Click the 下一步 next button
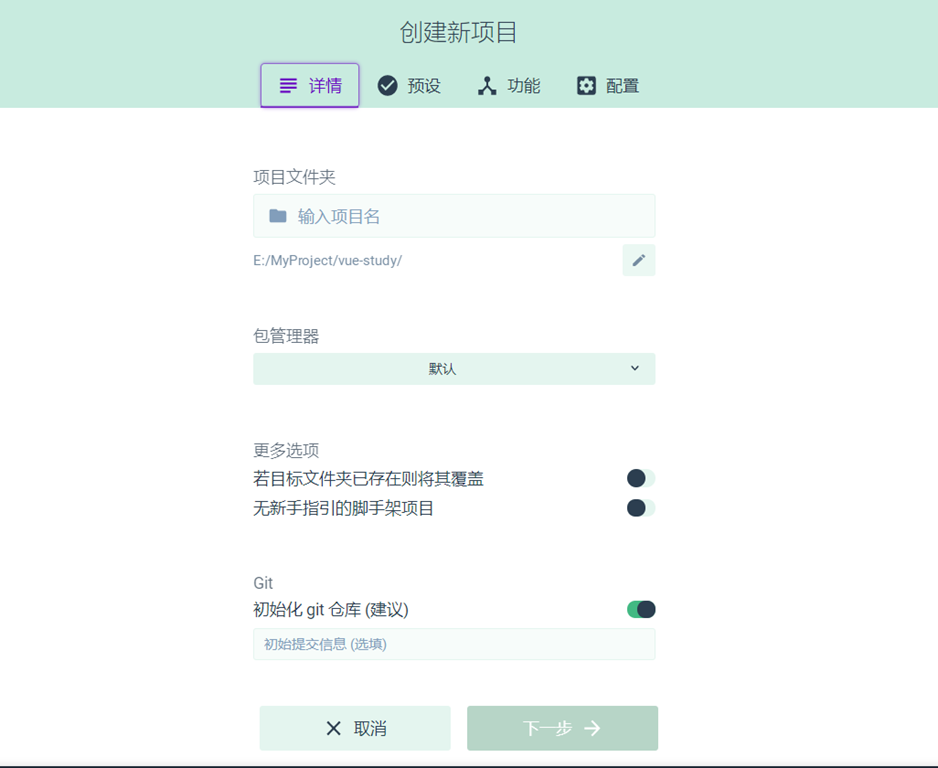 562,728
